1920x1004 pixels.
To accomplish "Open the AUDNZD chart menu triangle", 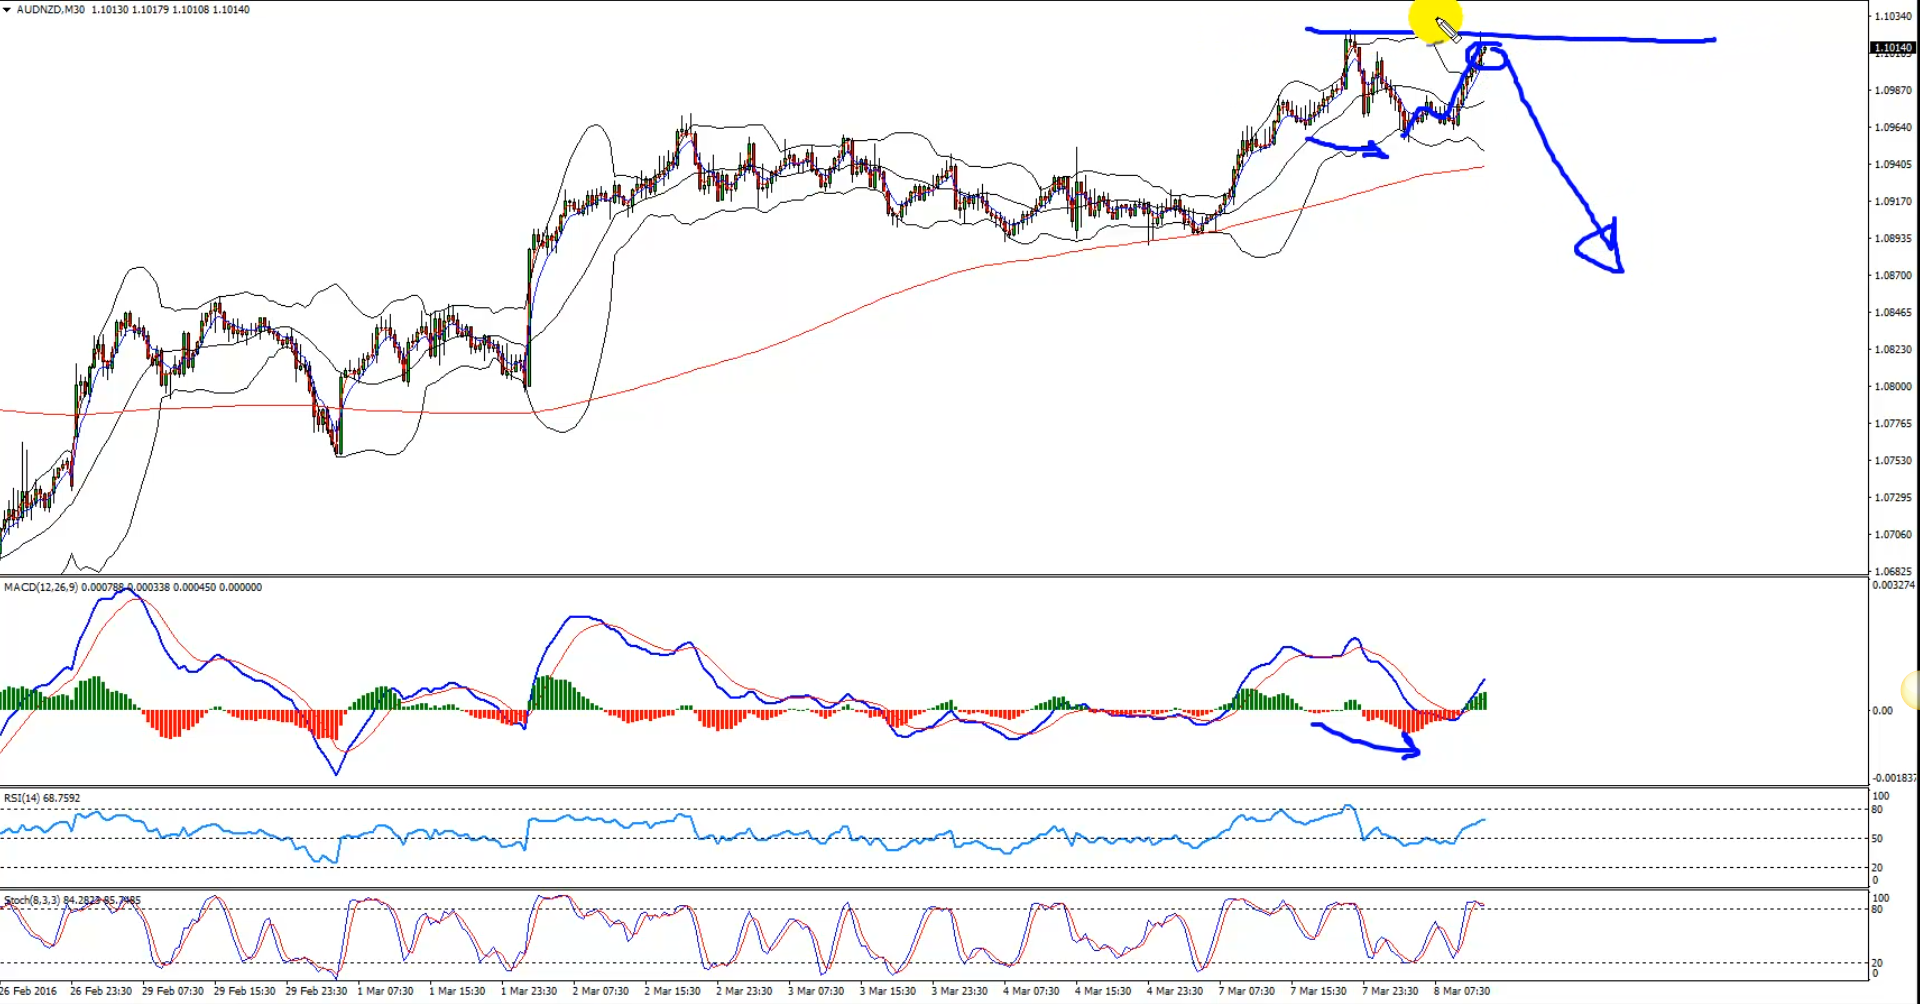I will (7, 9).
